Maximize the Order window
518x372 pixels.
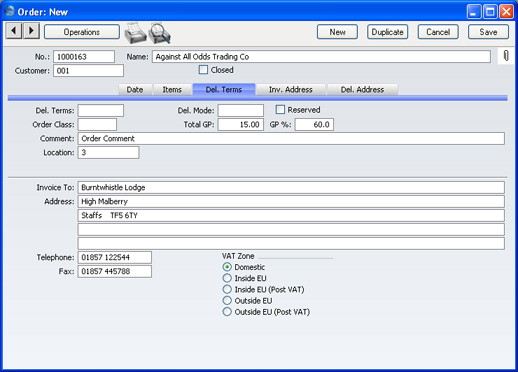490,12
